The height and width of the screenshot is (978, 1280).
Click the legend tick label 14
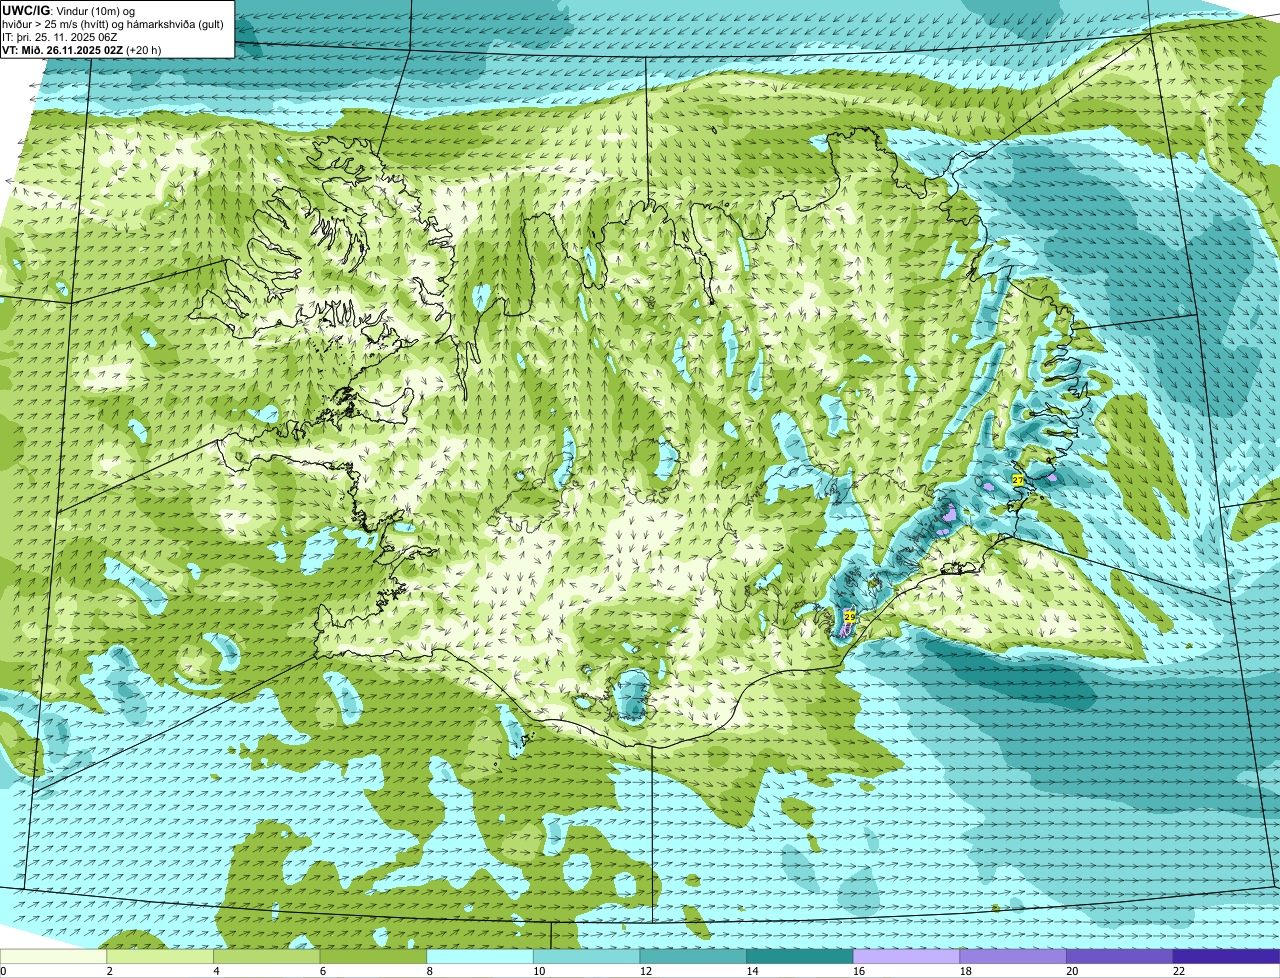(x=752, y=971)
